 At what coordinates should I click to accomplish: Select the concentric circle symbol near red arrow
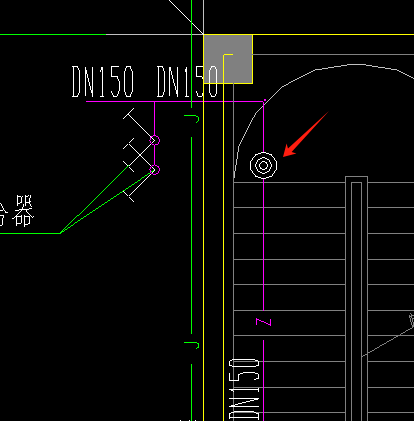coord(263,165)
